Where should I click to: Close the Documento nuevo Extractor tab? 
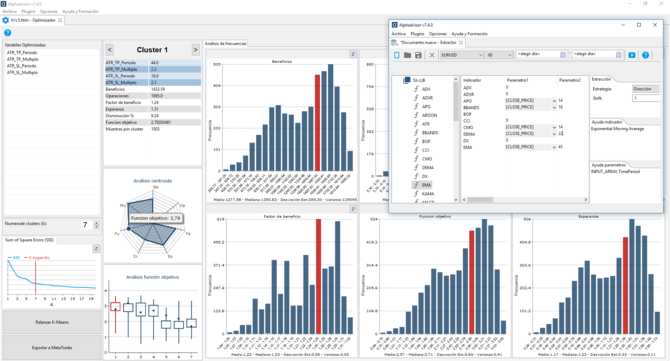pos(461,42)
